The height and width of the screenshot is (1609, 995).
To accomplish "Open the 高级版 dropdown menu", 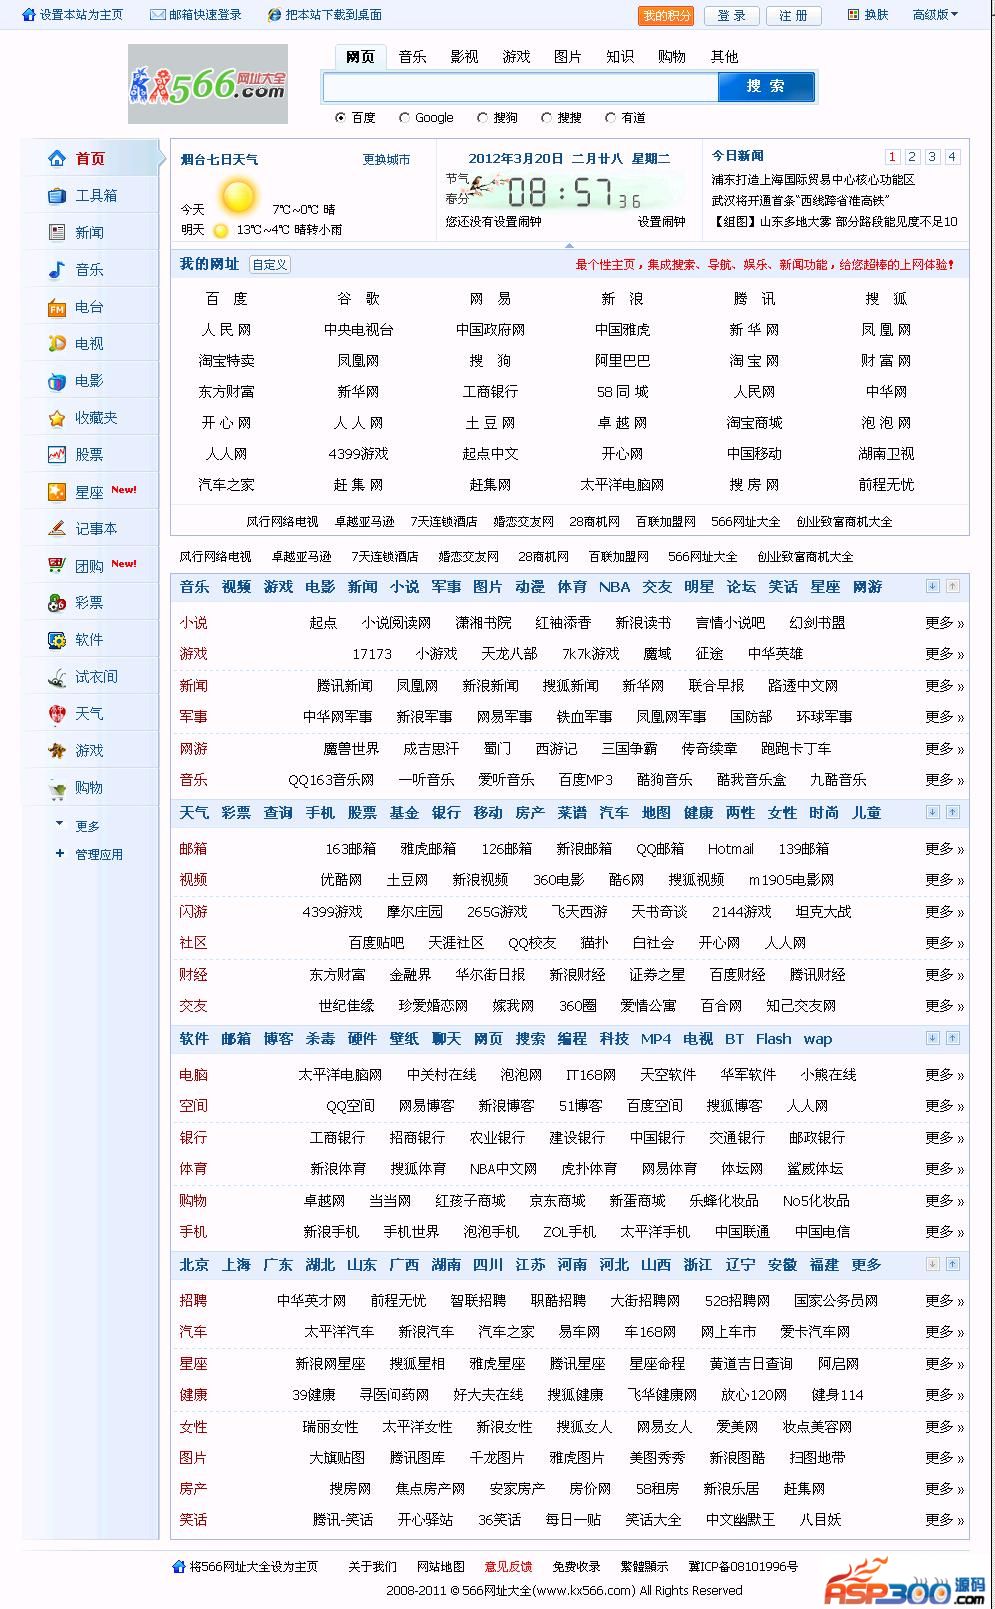I will [x=935, y=15].
